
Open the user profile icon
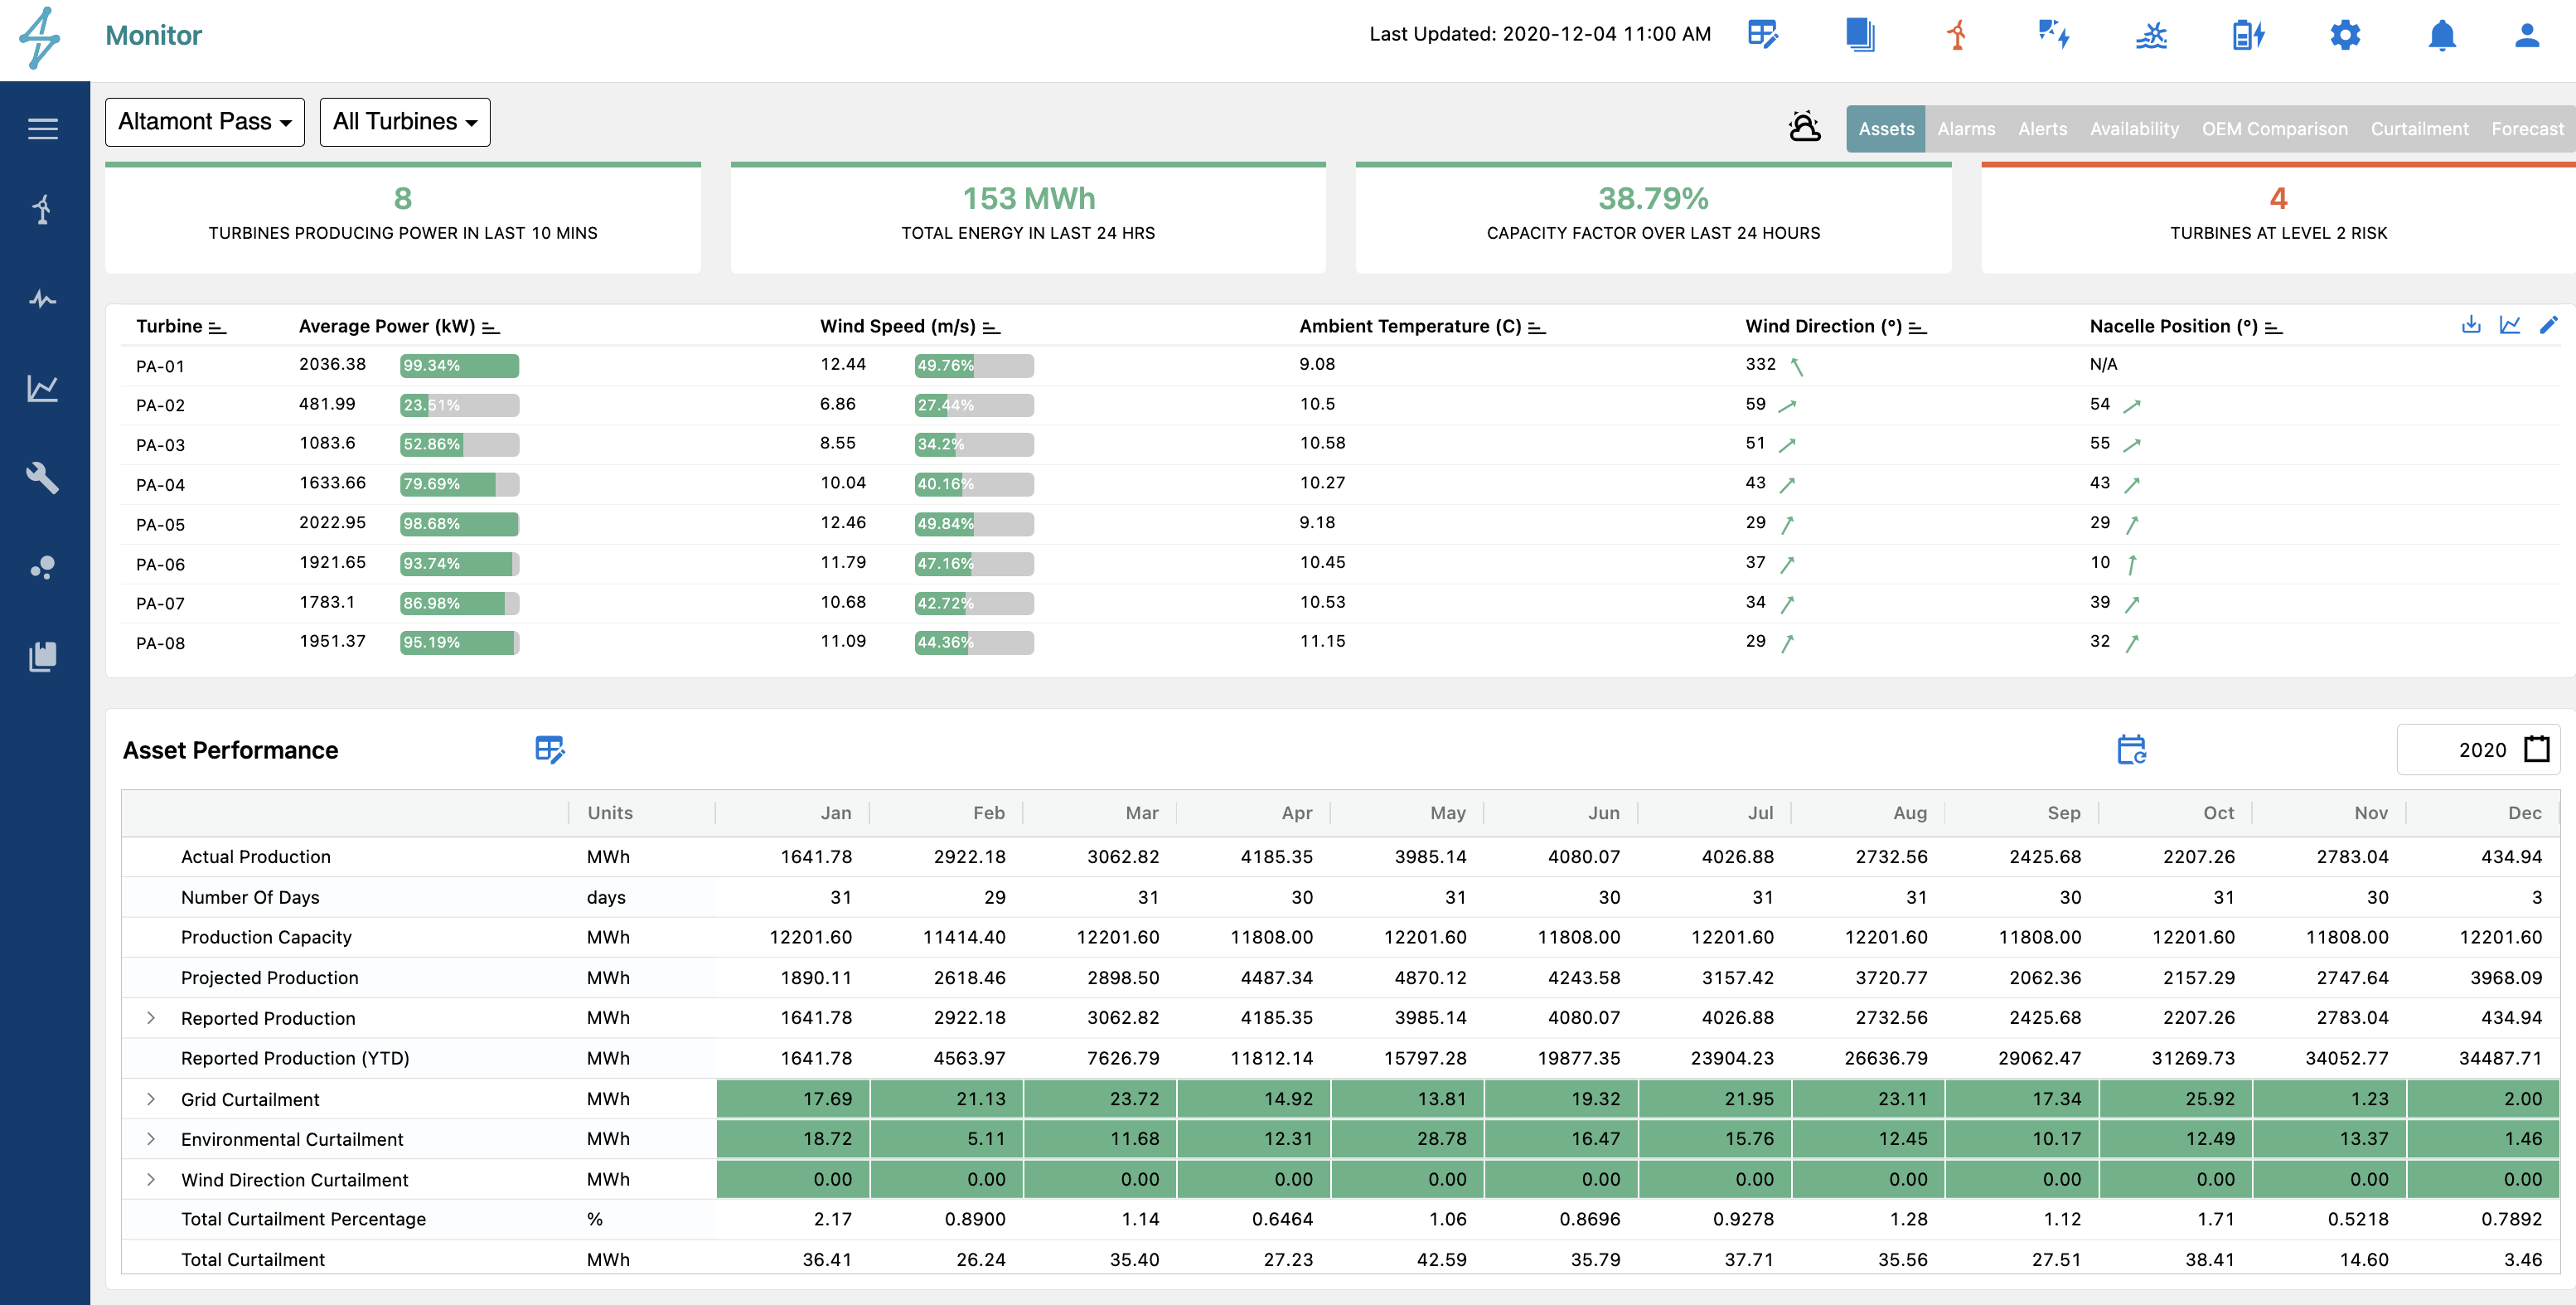(x=2527, y=35)
